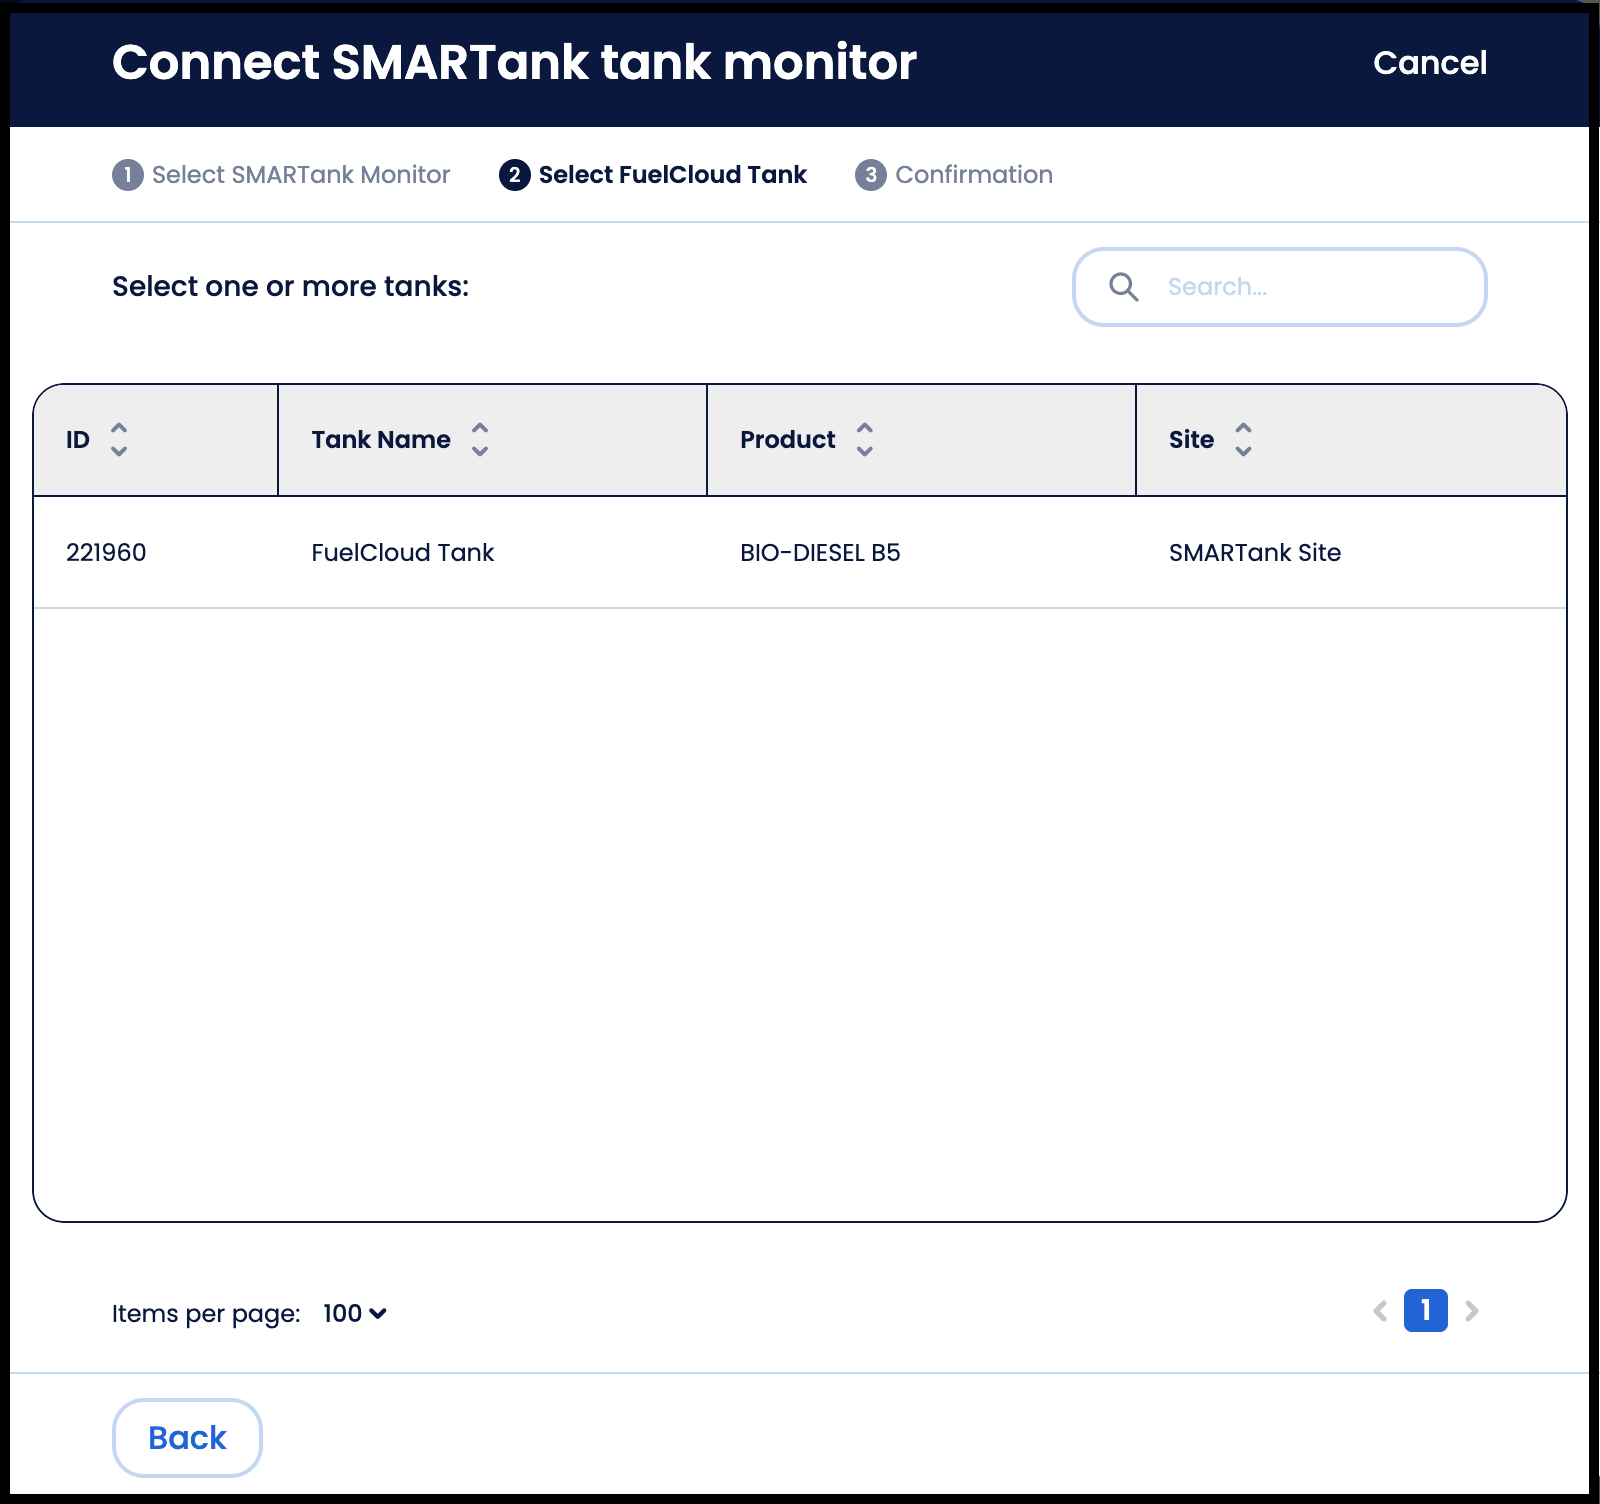Image resolution: width=1600 pixels, height=1504 pixels.
Task: Select the FuelCloud Tank row
Action: (800, 552)
